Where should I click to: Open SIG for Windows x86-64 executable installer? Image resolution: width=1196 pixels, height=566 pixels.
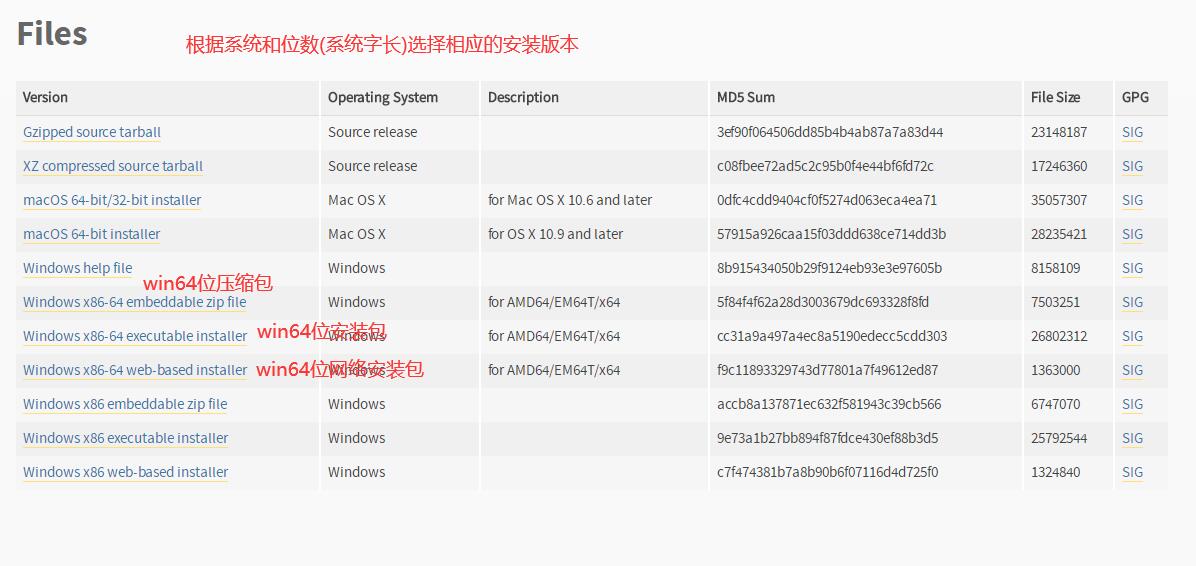1133,336
